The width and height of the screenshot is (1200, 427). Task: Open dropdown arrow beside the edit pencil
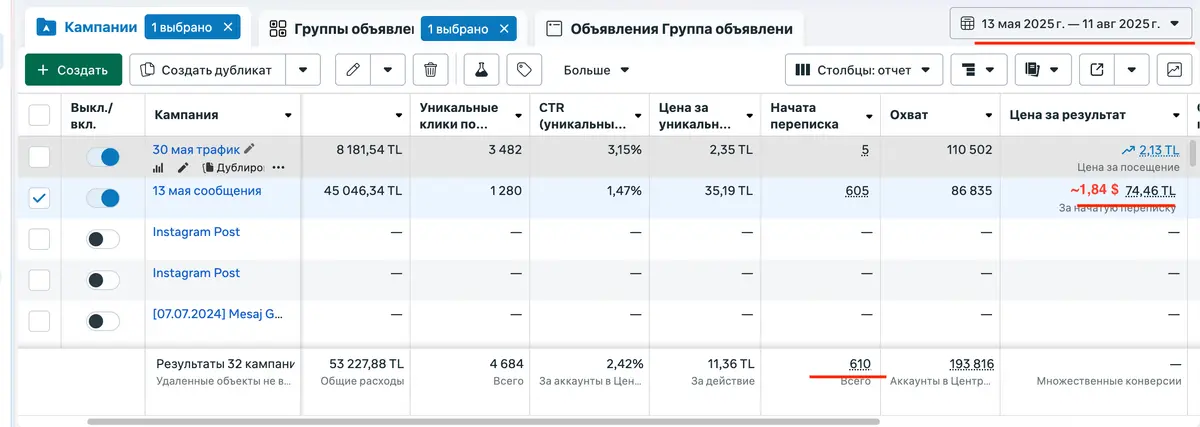[387, 70]
